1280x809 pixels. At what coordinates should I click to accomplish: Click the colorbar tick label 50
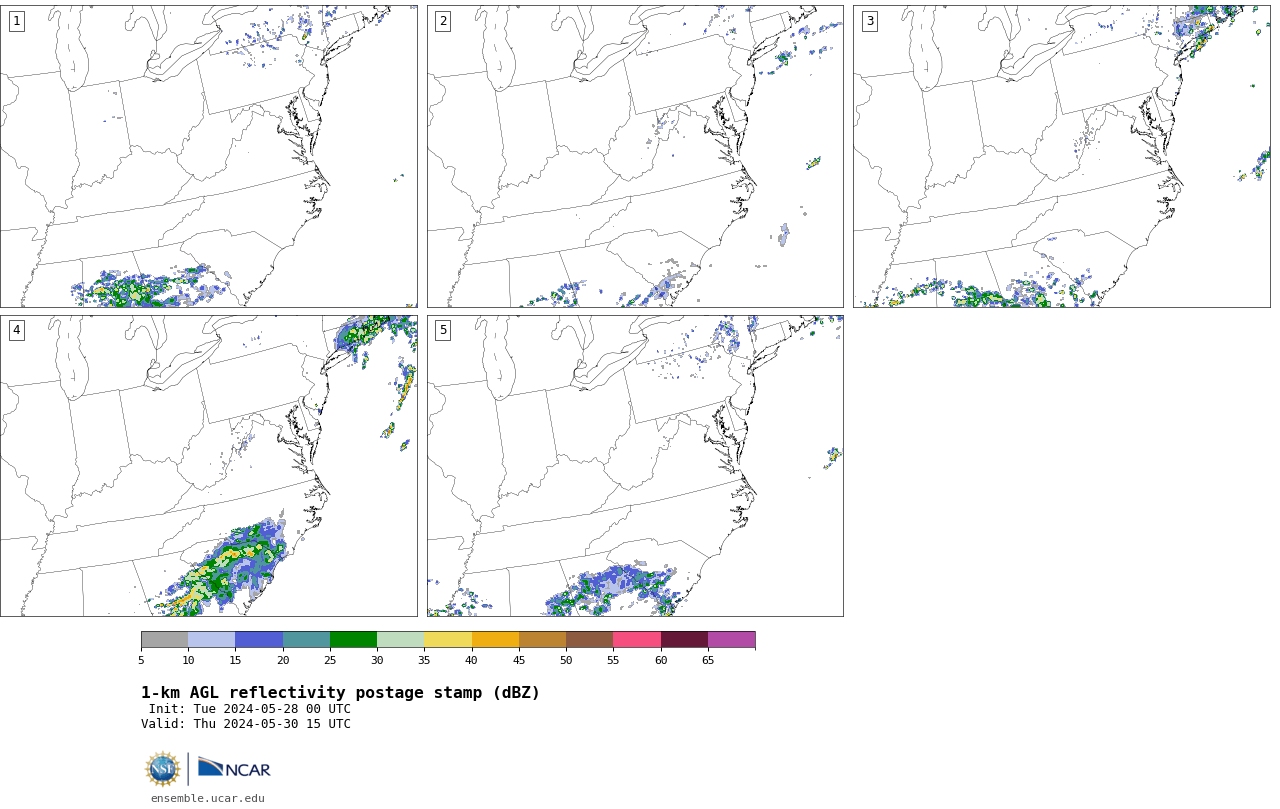pyautogui.click(x=566, y=660)
